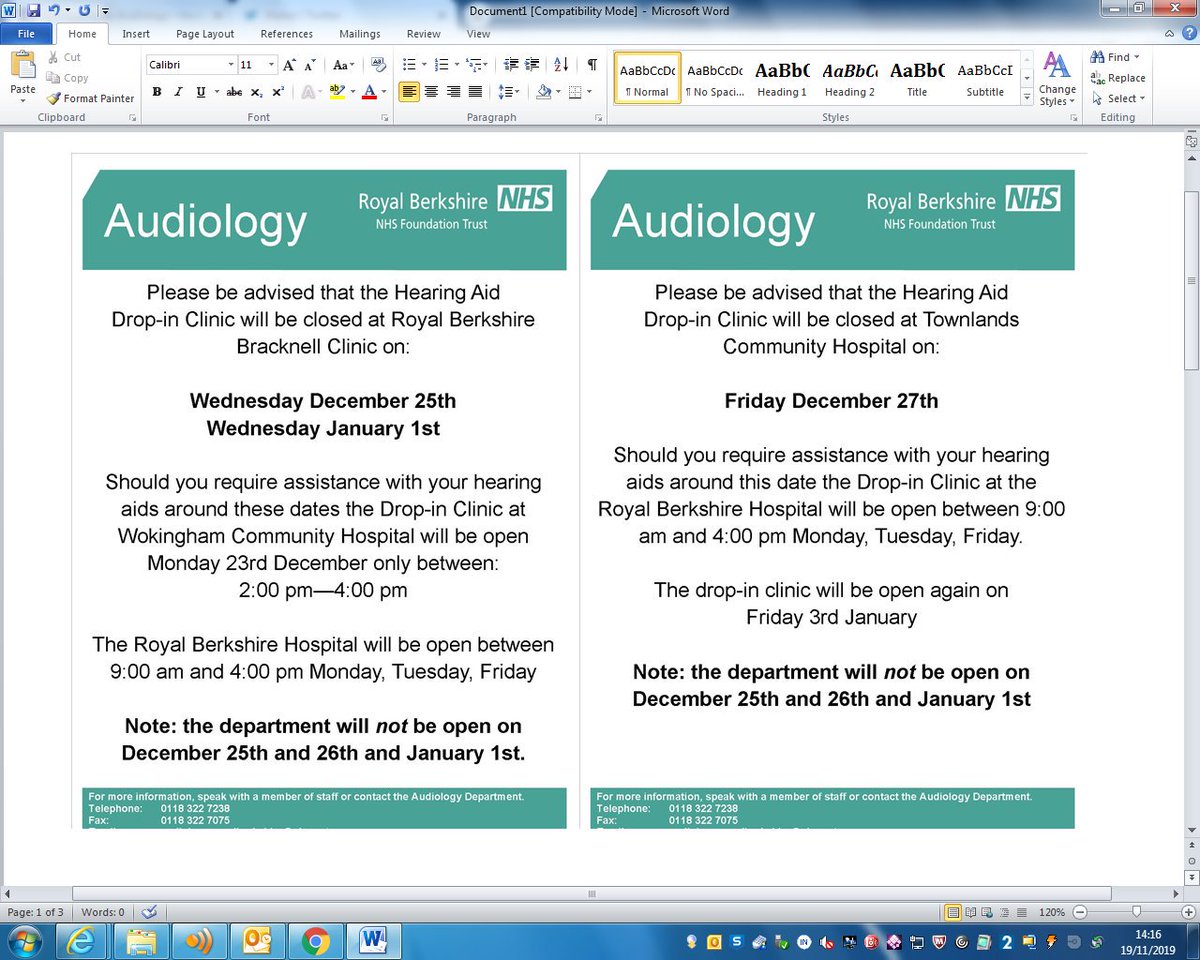Click the Word Help question mark icon
Screen dimensions: 1200x960
coord(1188,34)
